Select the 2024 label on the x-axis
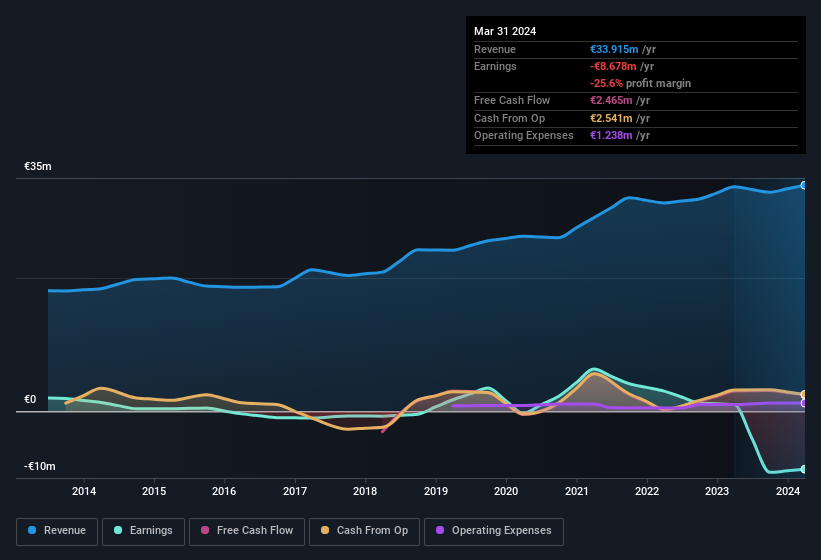 coord(788,491)
